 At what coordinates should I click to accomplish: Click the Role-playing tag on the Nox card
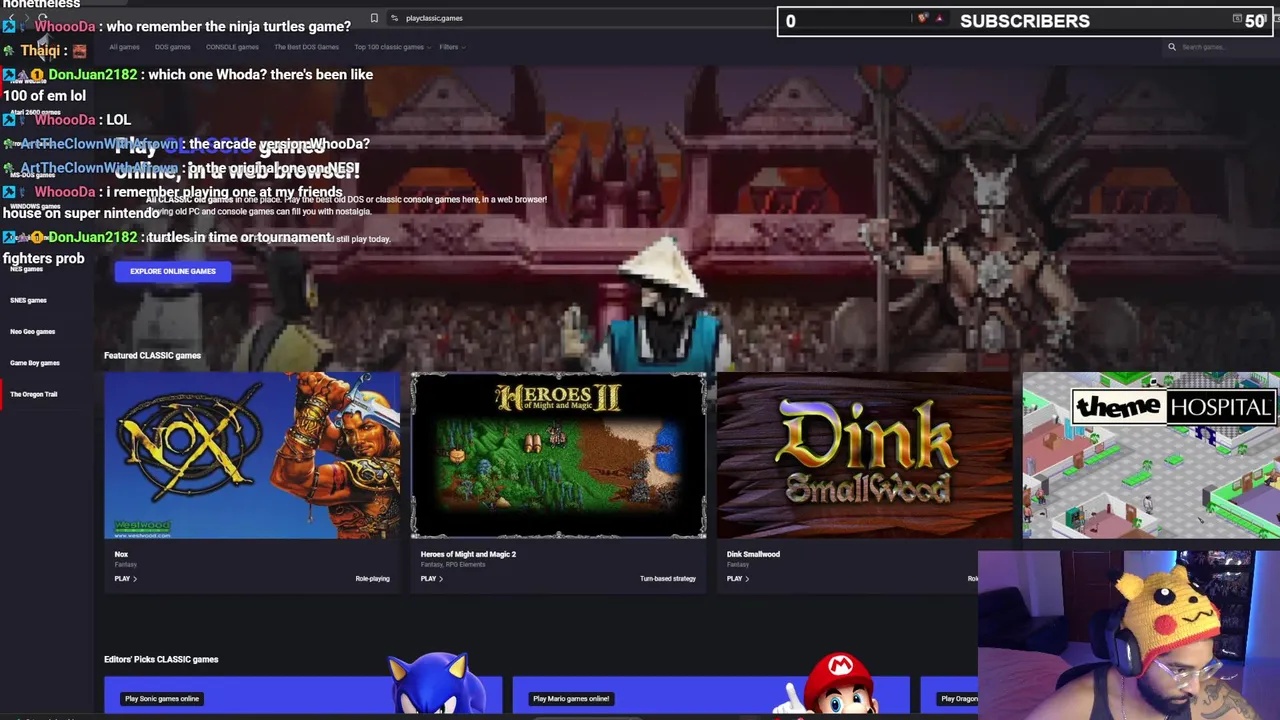372,579
